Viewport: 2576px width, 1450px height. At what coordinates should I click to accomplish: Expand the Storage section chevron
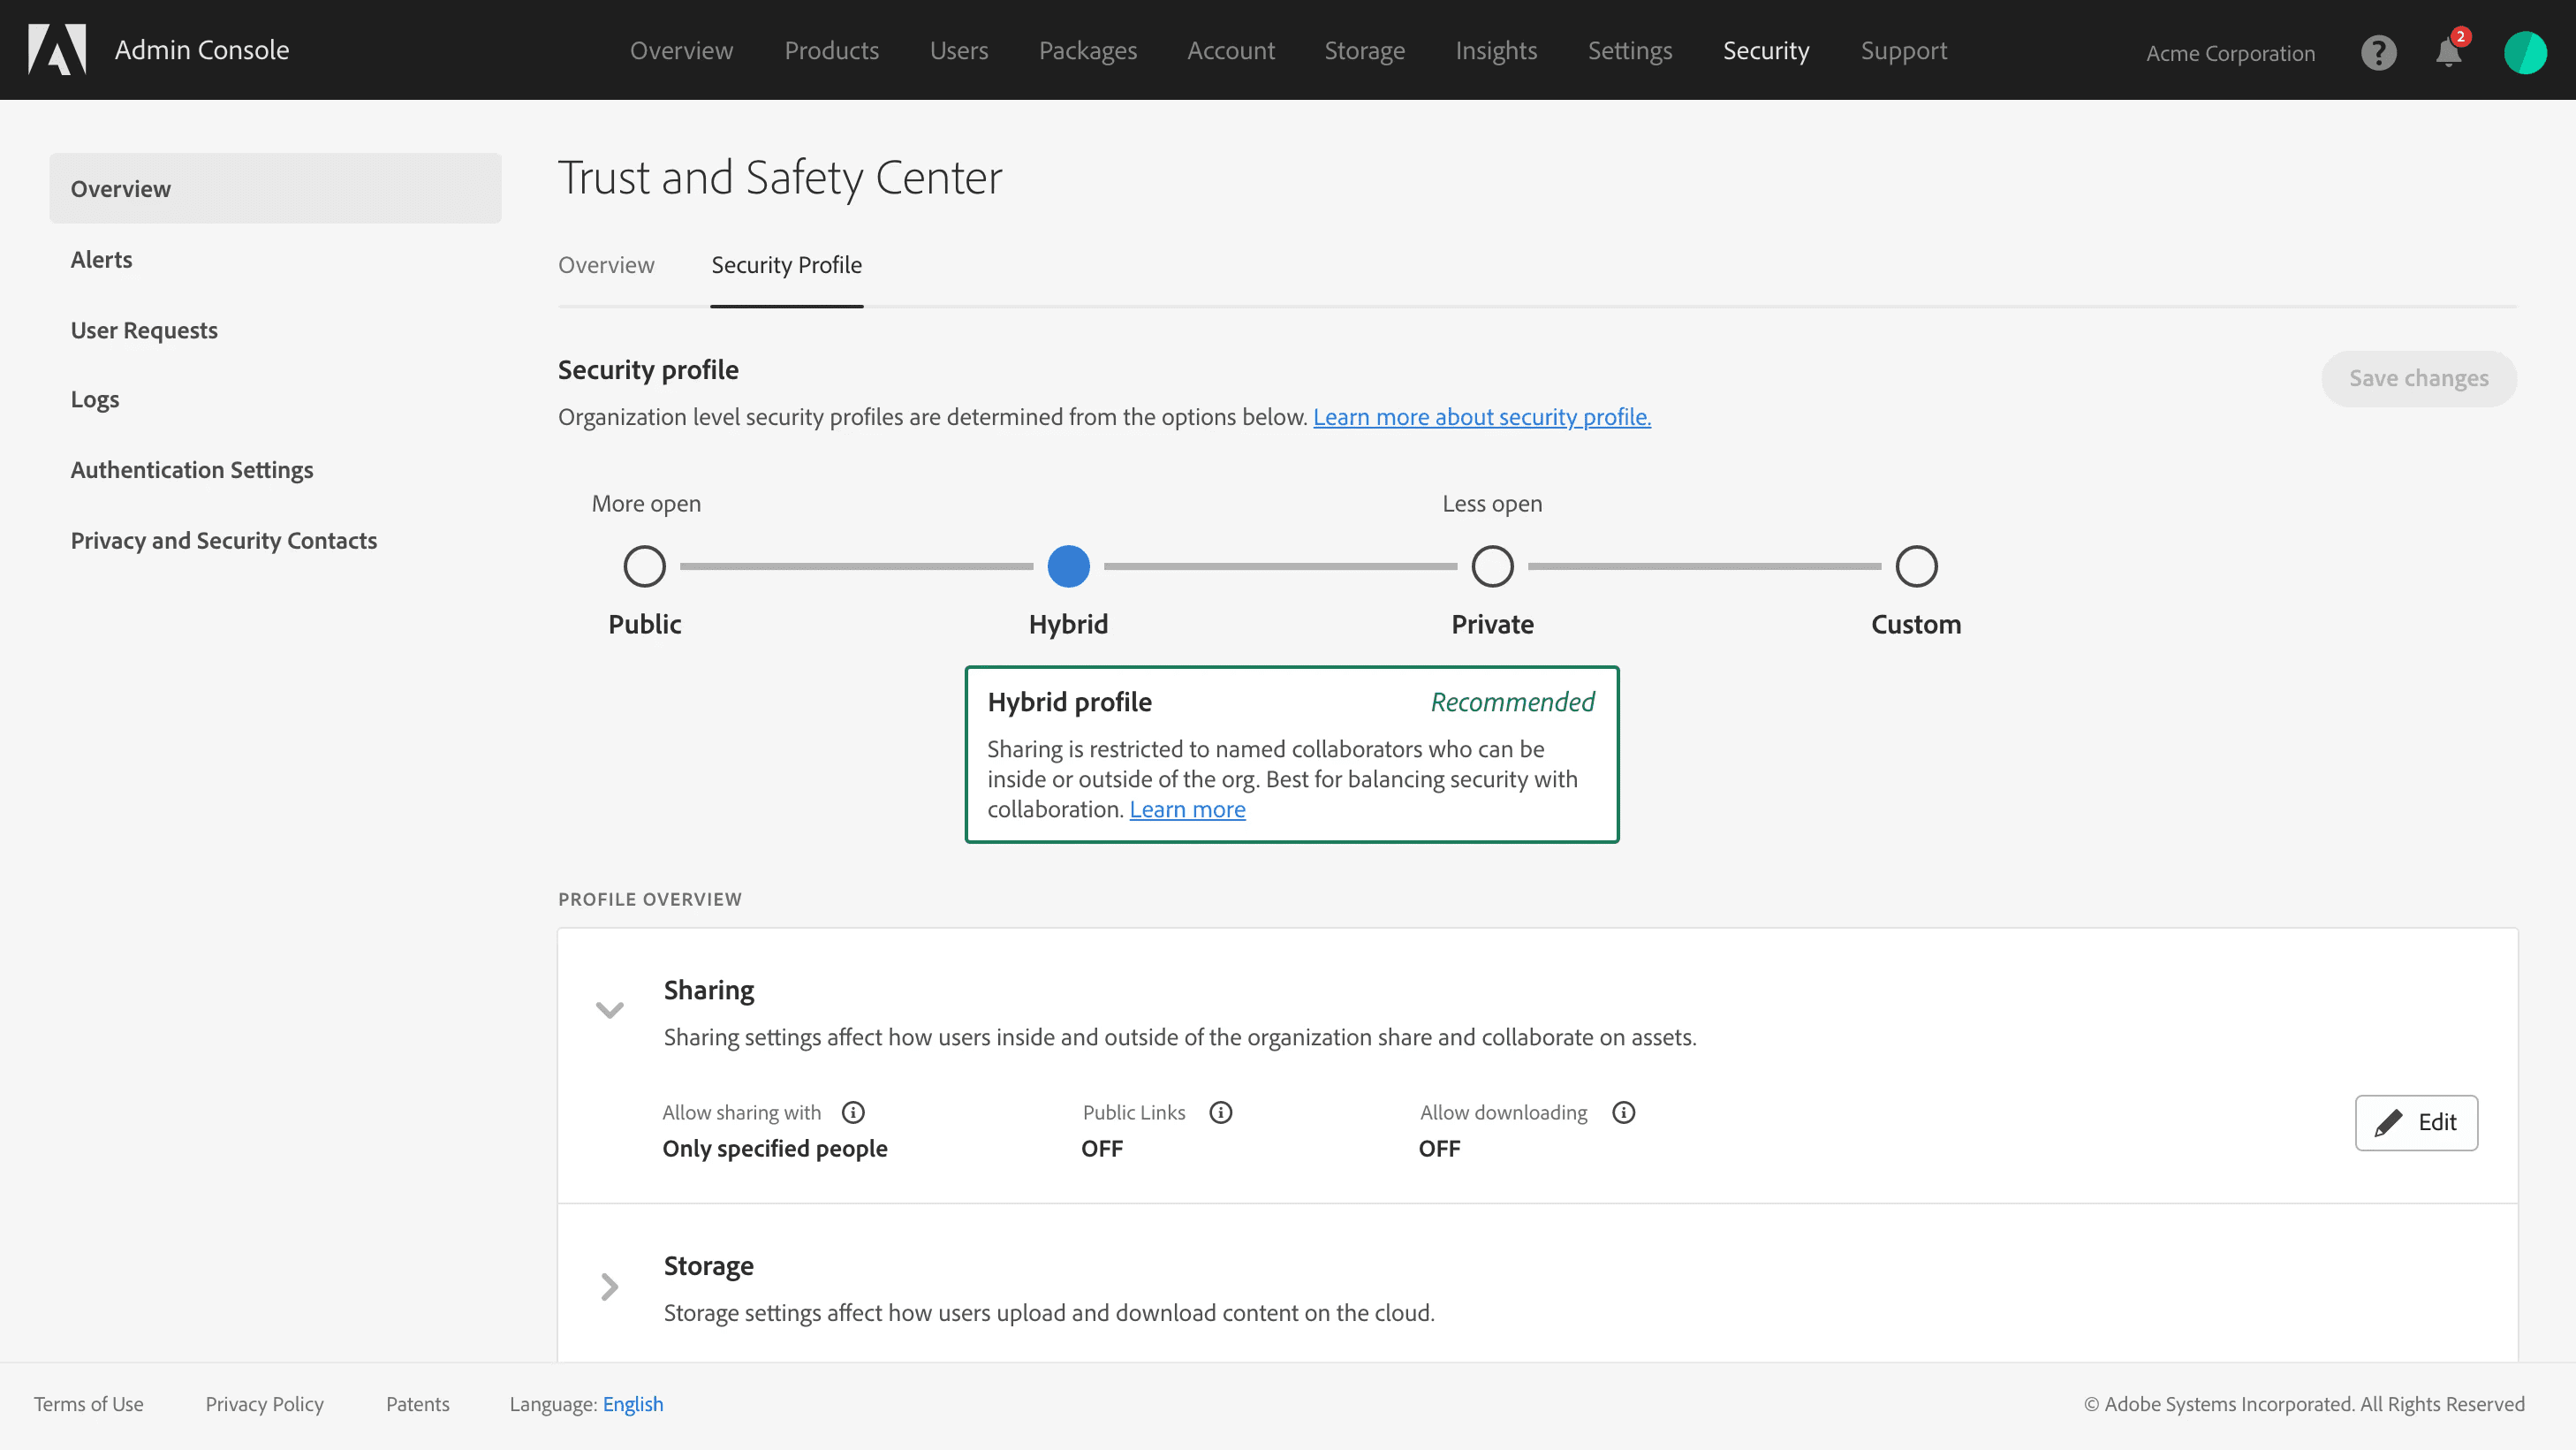coord(609,1286)
